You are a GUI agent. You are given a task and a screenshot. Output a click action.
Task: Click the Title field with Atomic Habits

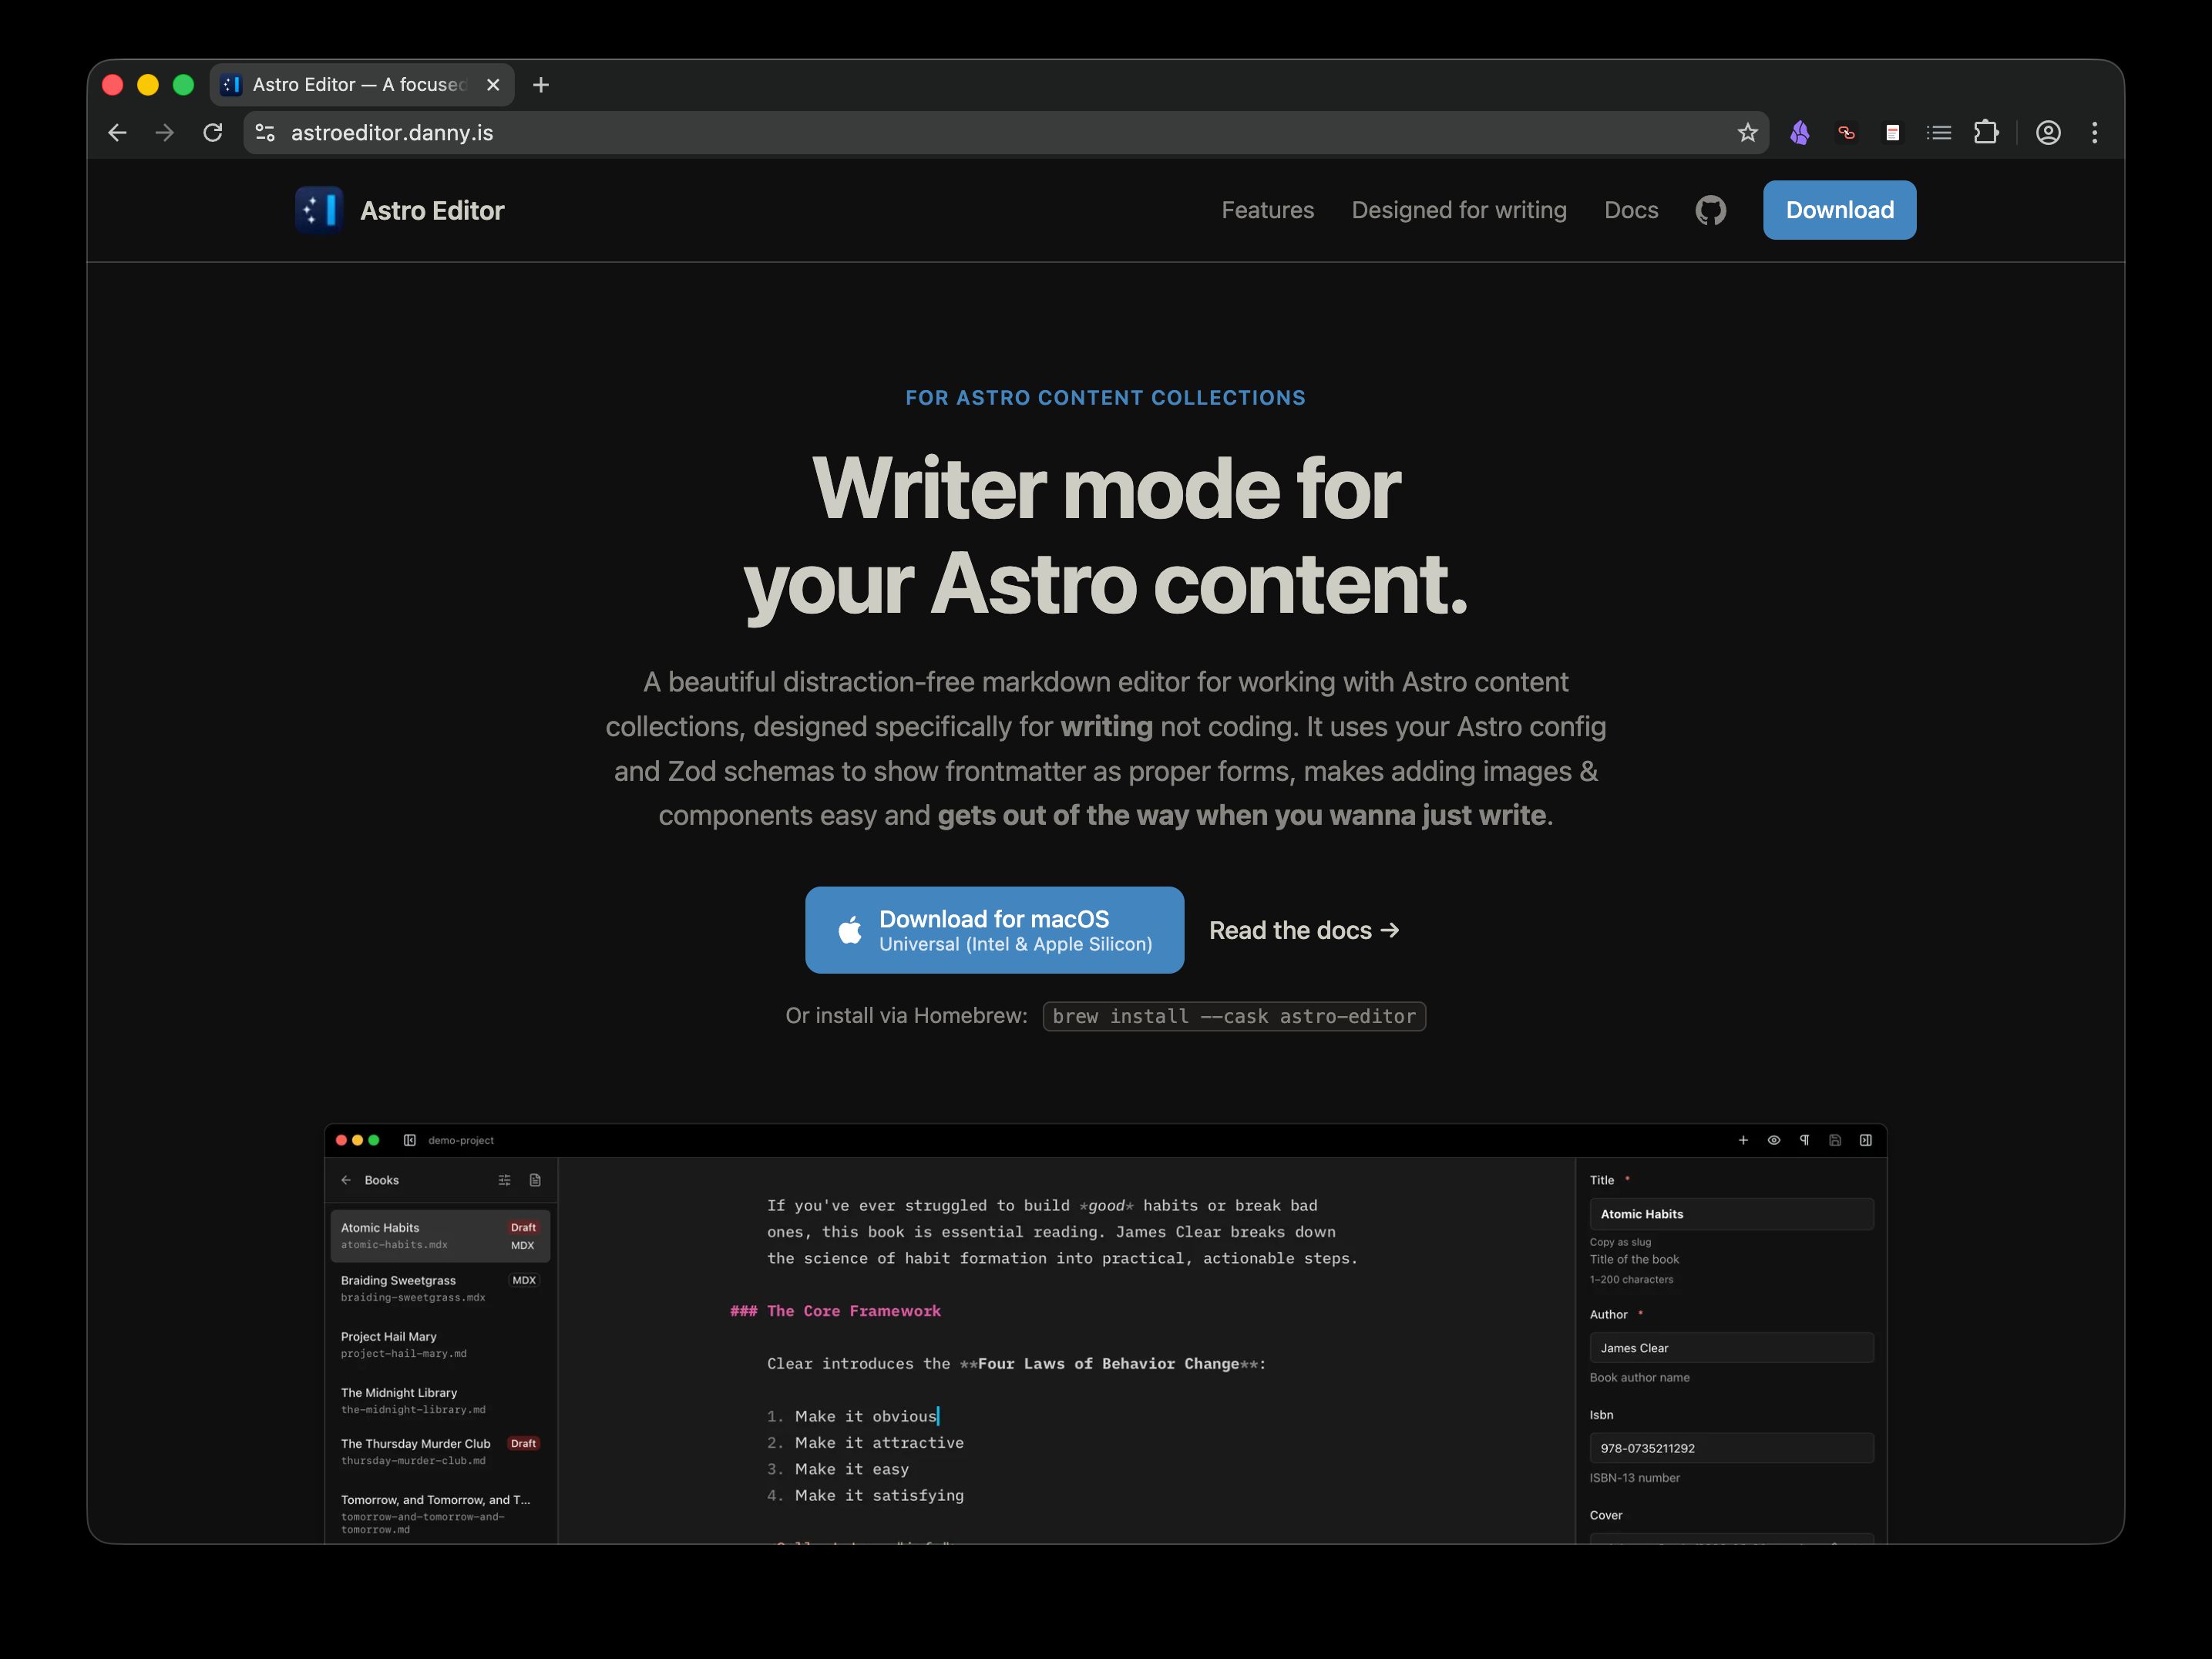1732,1214
